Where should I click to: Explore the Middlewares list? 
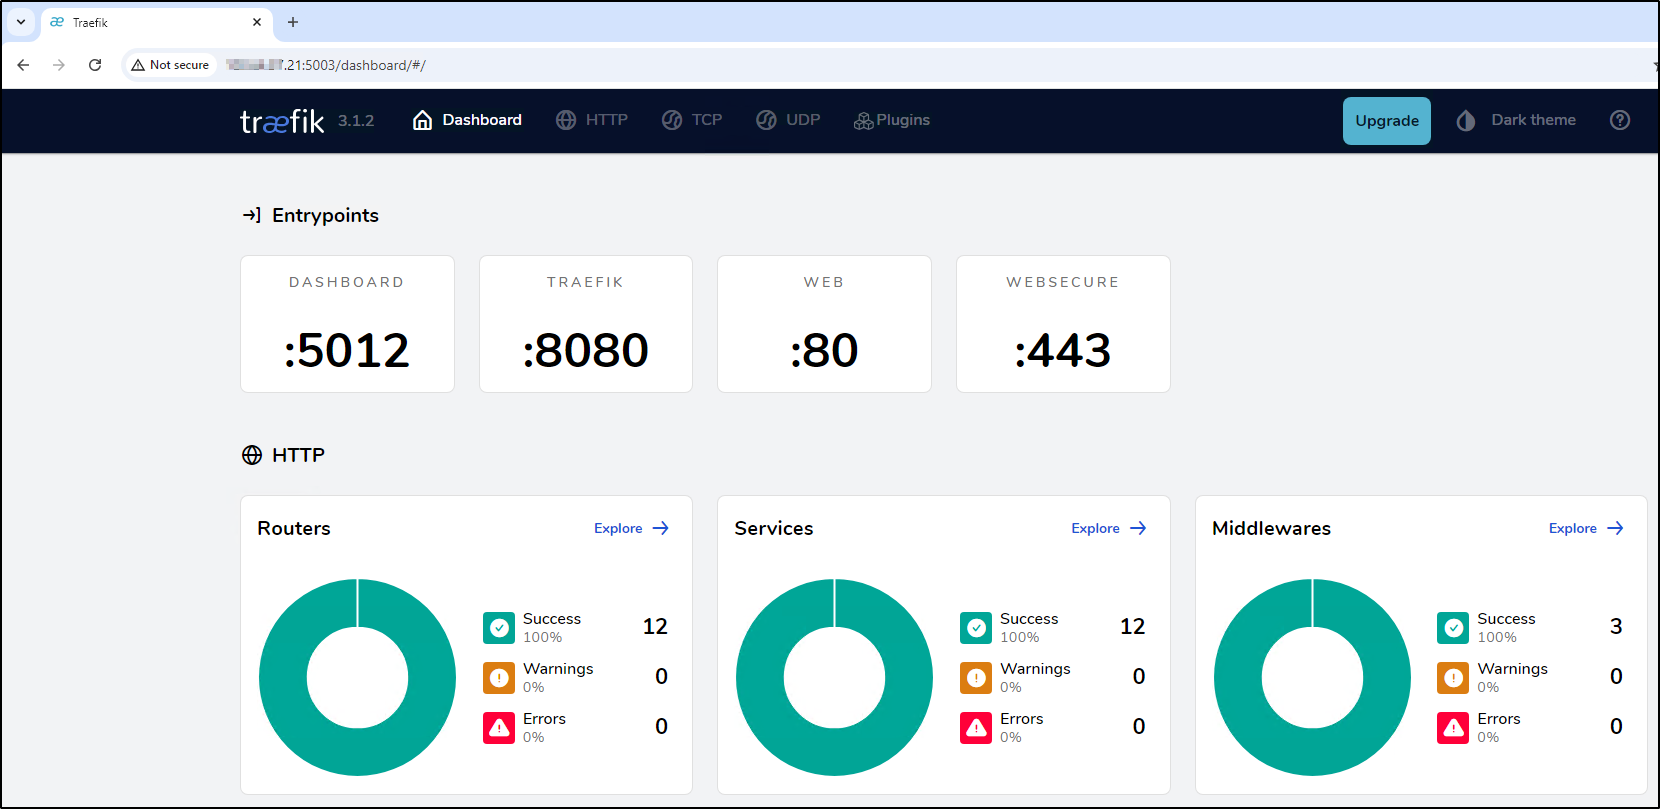1585,528
